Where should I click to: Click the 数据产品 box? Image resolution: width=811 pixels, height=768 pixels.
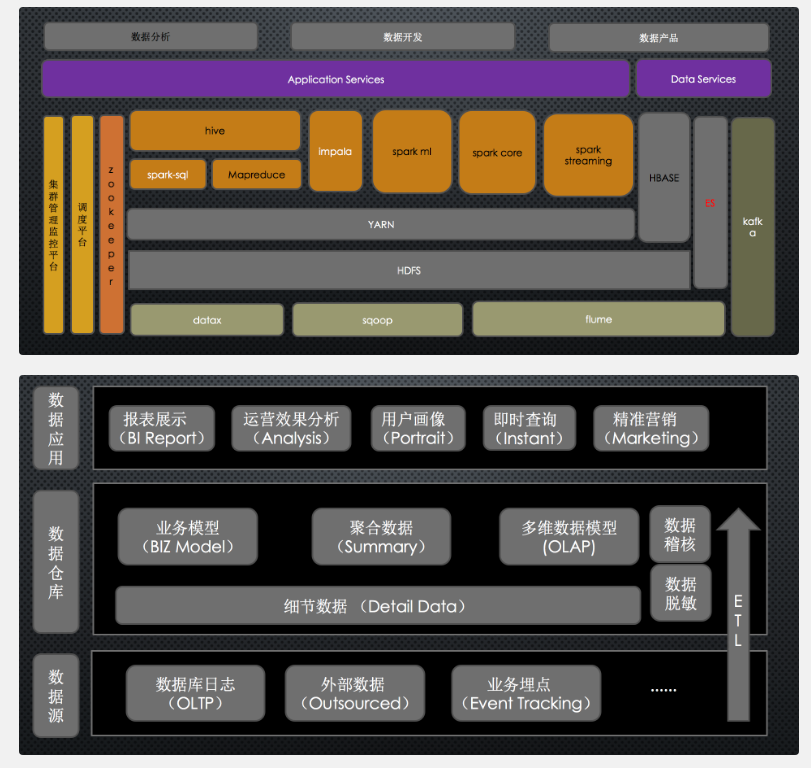(x=658, y=38)
